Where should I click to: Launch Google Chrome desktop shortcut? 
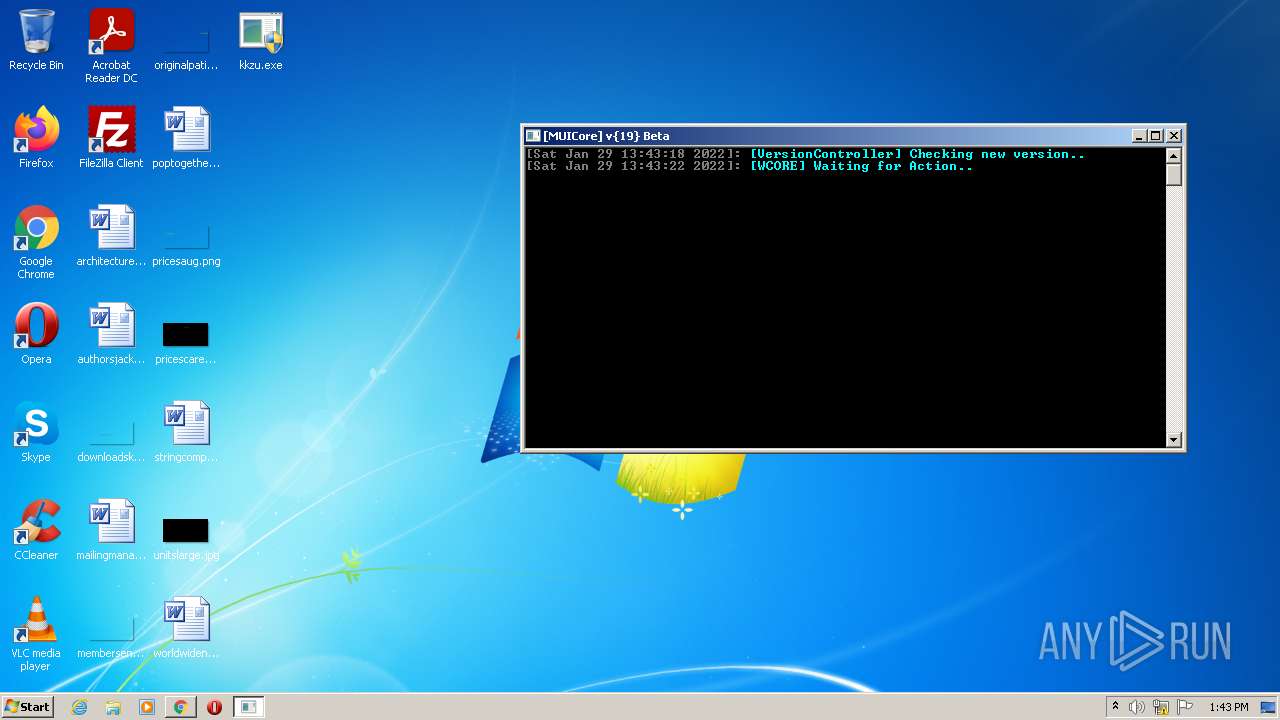[36, 243]
